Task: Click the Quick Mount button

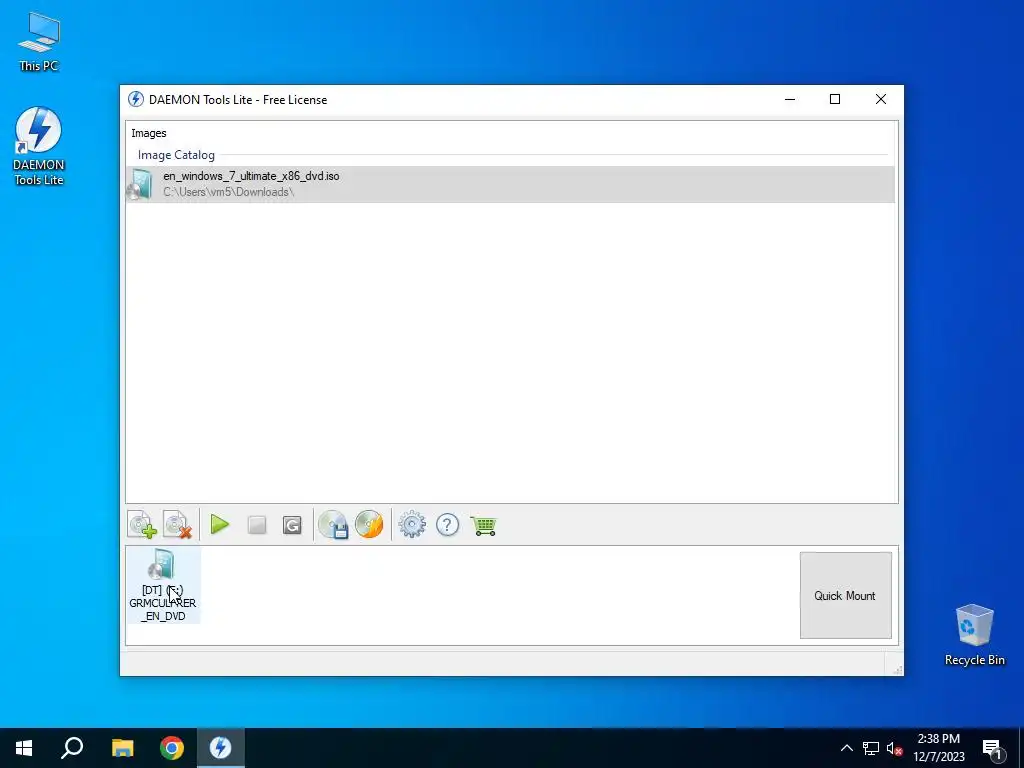Action: (x=846, y=596)
